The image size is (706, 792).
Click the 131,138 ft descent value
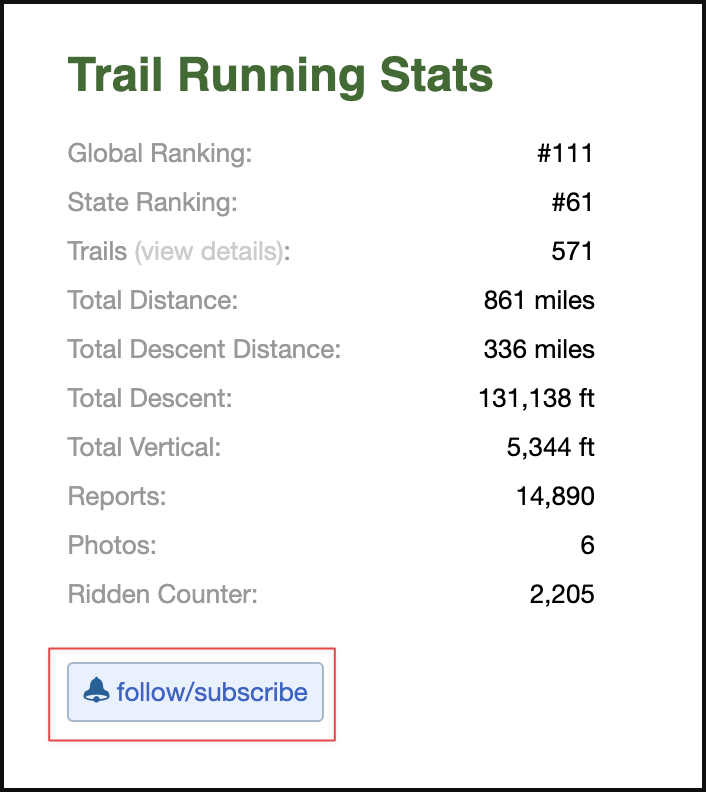[x=536, y=398]
